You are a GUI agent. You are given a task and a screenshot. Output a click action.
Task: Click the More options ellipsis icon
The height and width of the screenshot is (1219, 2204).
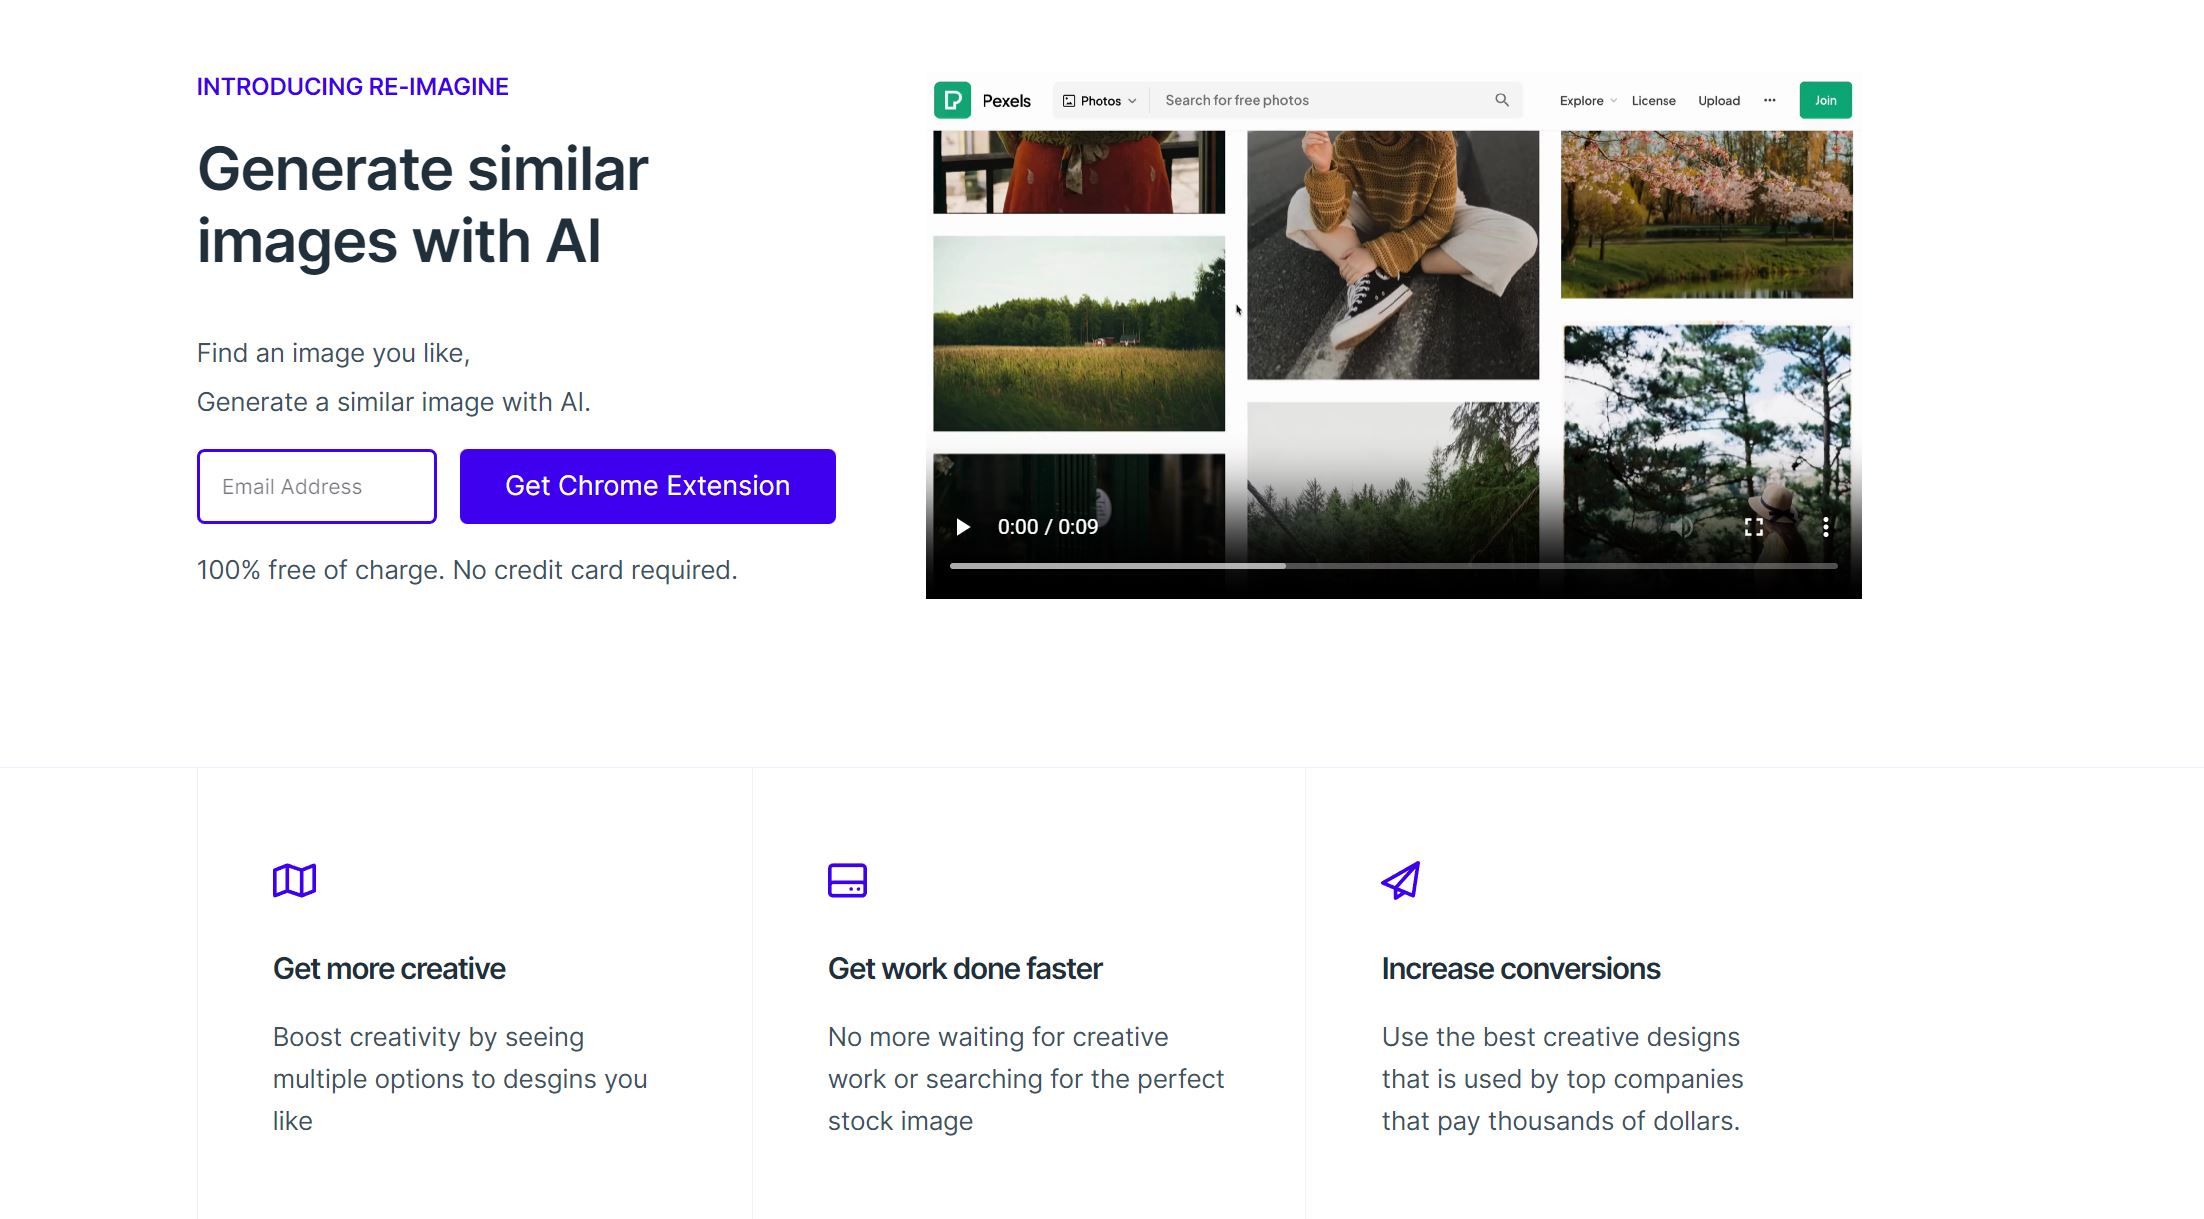point(1770,101)
